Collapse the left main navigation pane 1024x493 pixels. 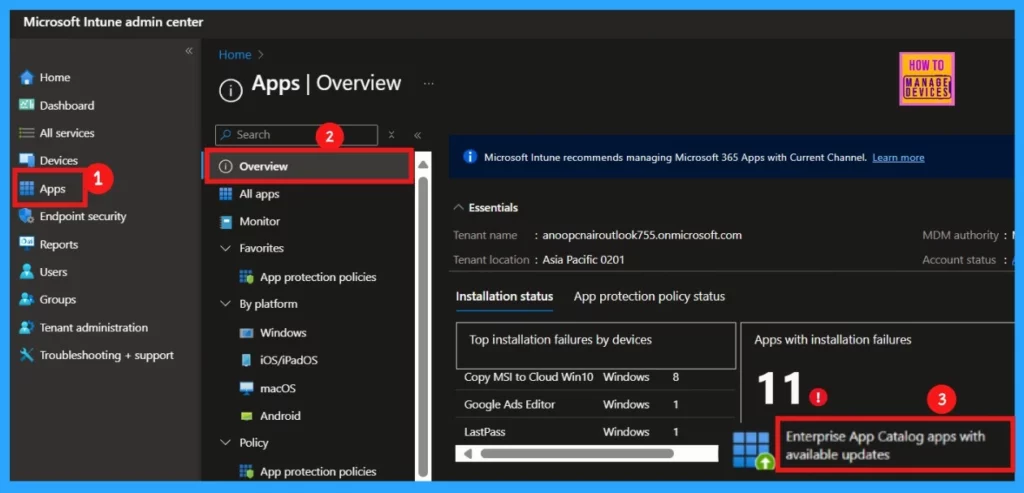pos(189,51)
